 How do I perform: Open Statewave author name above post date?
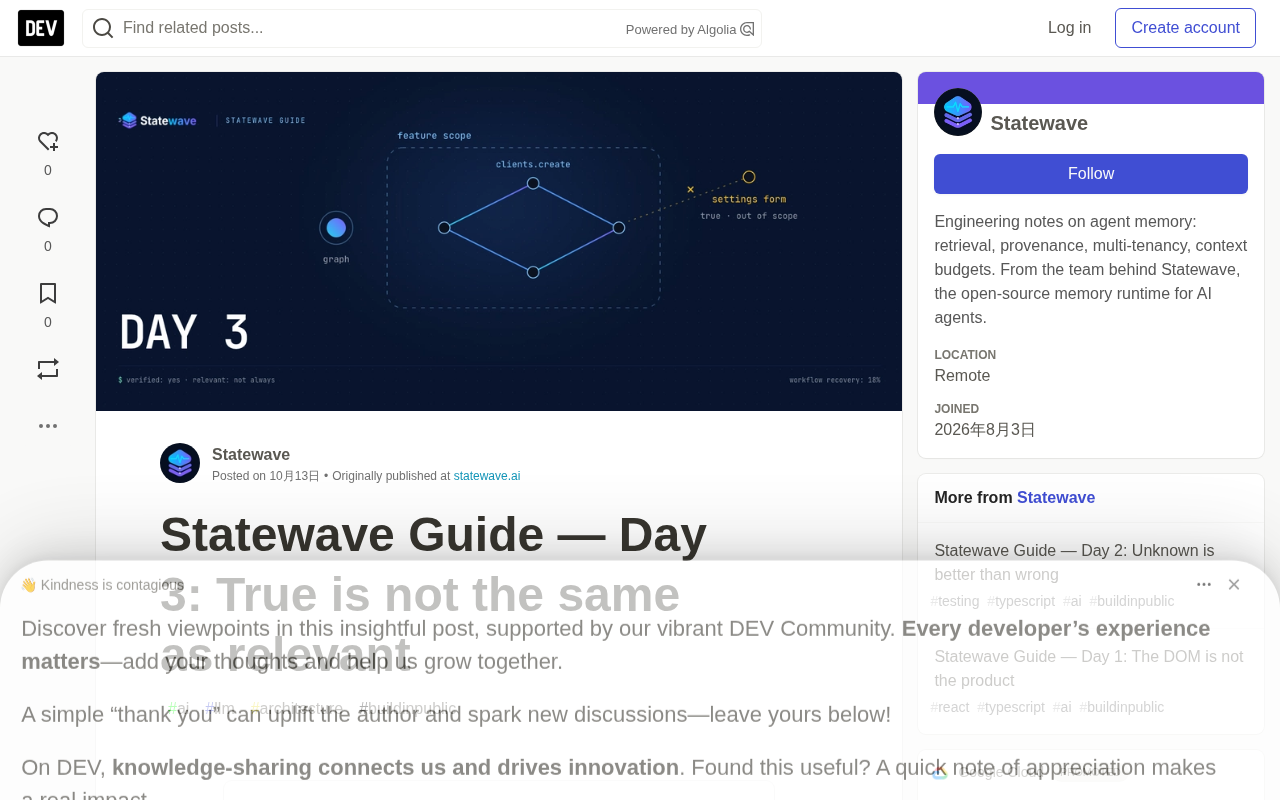(x=251, y=454)
